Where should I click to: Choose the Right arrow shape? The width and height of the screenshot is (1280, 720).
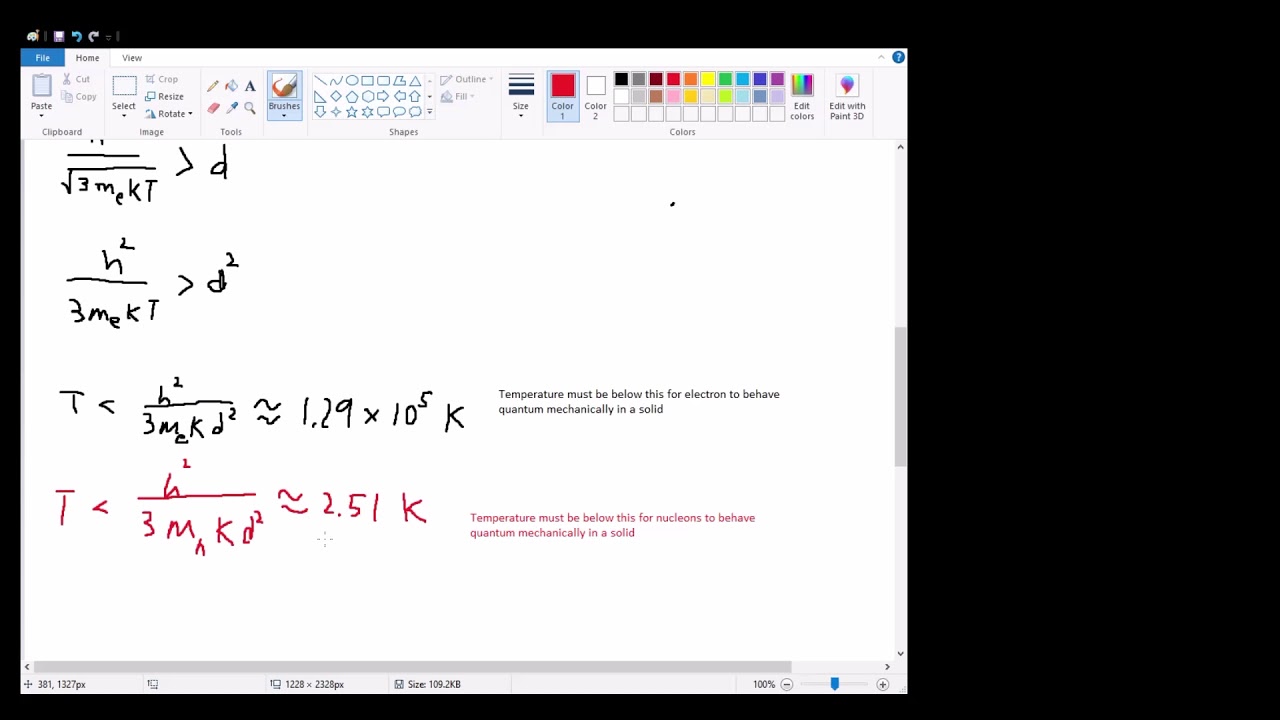pyautogui.click(x=384, y=97)
